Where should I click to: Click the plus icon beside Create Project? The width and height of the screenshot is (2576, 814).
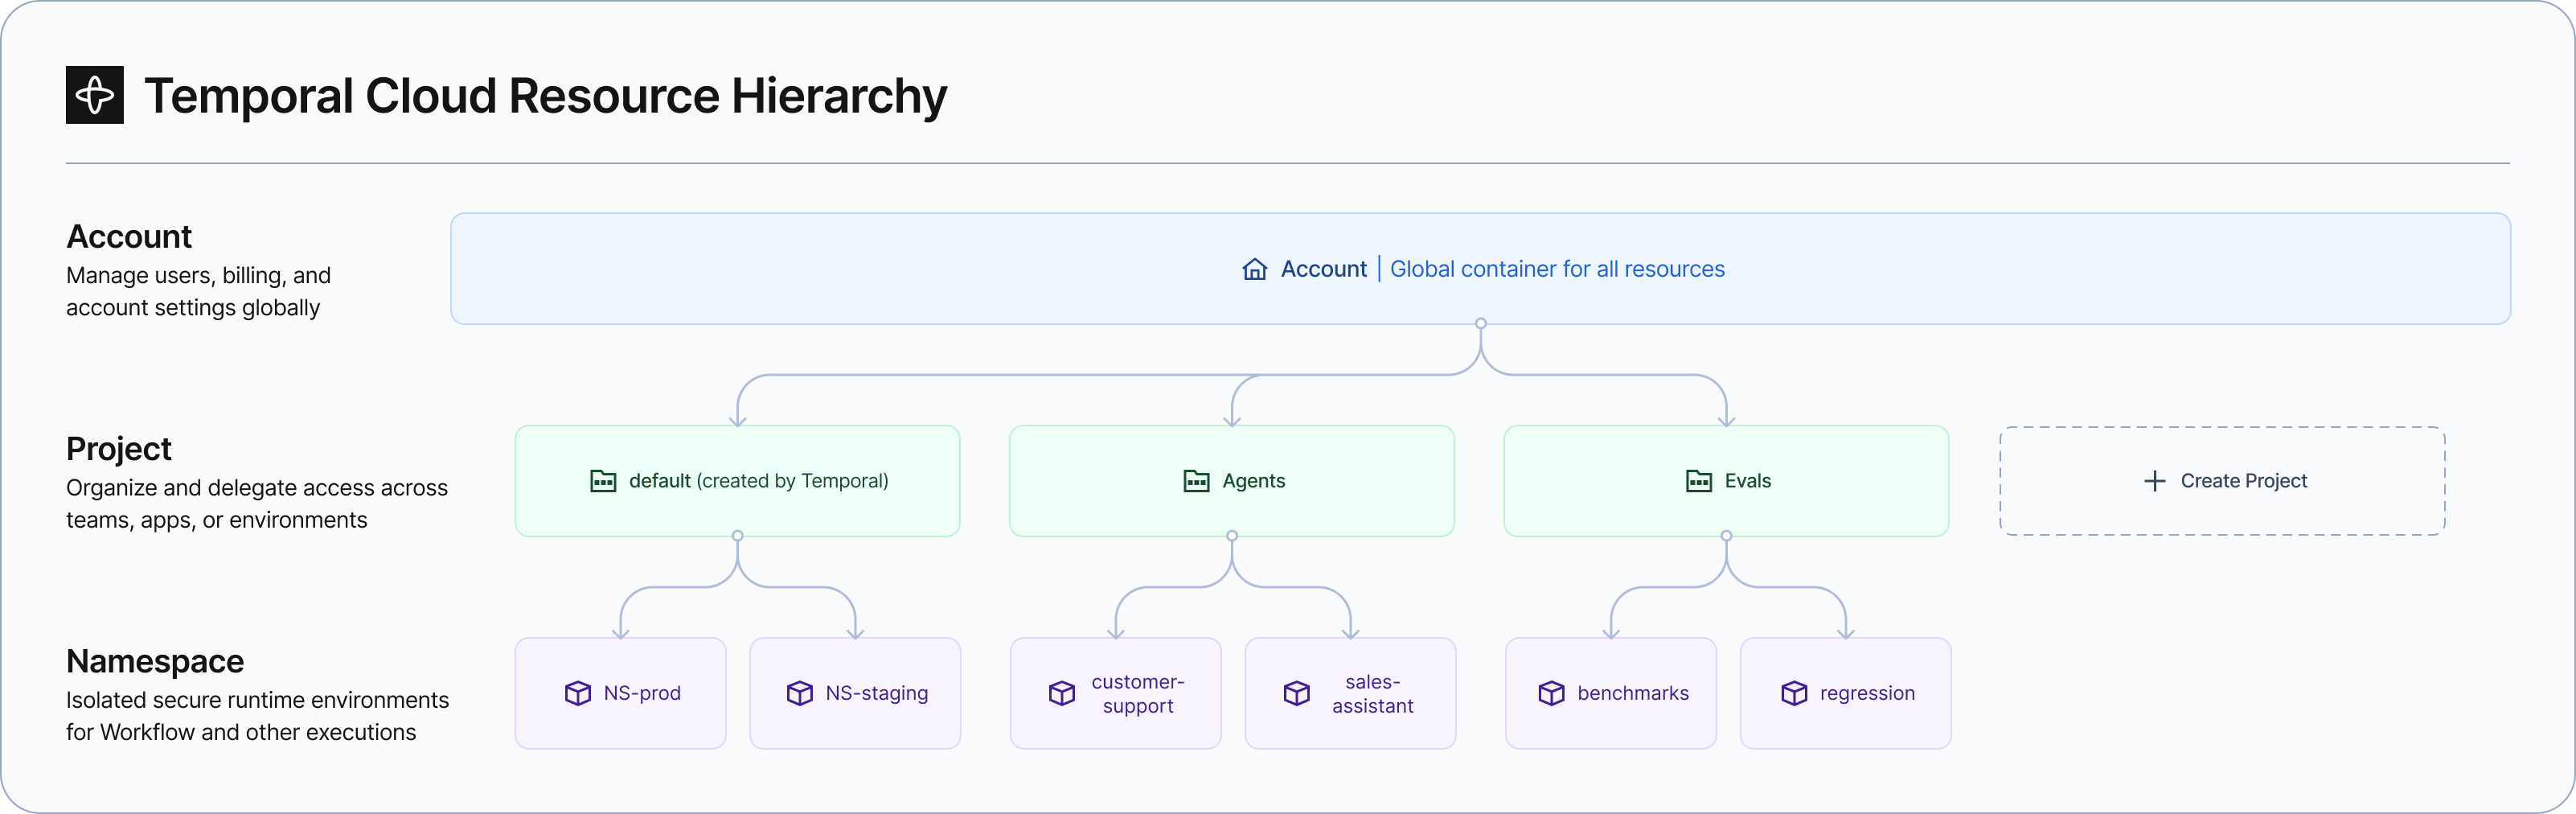(2154, 481)
